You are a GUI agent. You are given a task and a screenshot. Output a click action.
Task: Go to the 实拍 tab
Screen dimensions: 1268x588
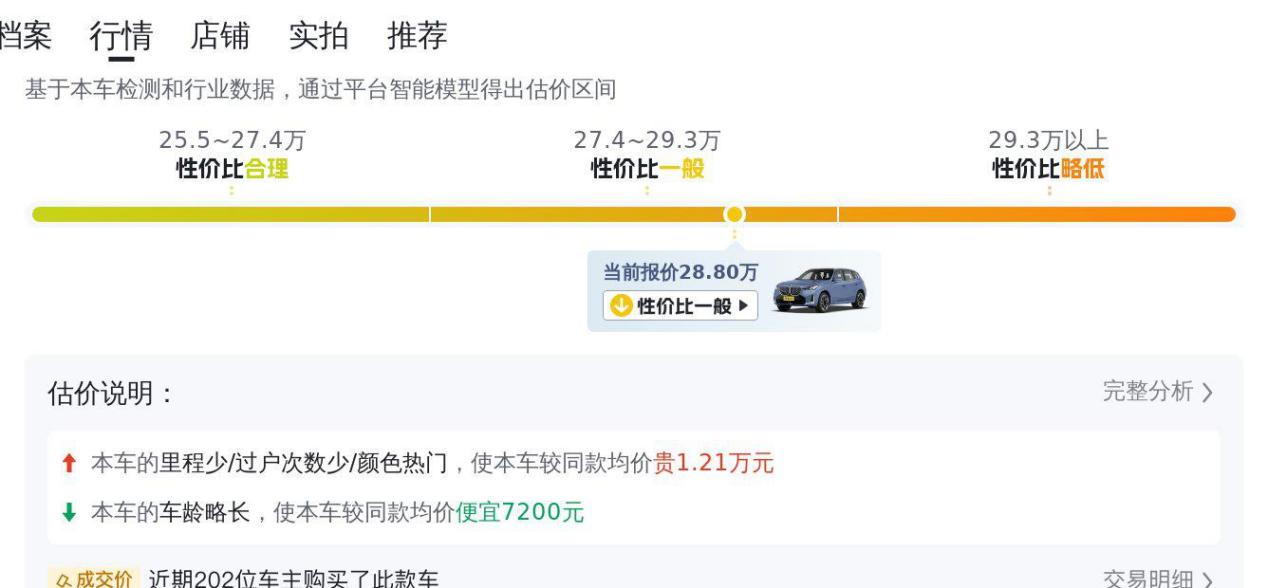[x=318, y=36]
